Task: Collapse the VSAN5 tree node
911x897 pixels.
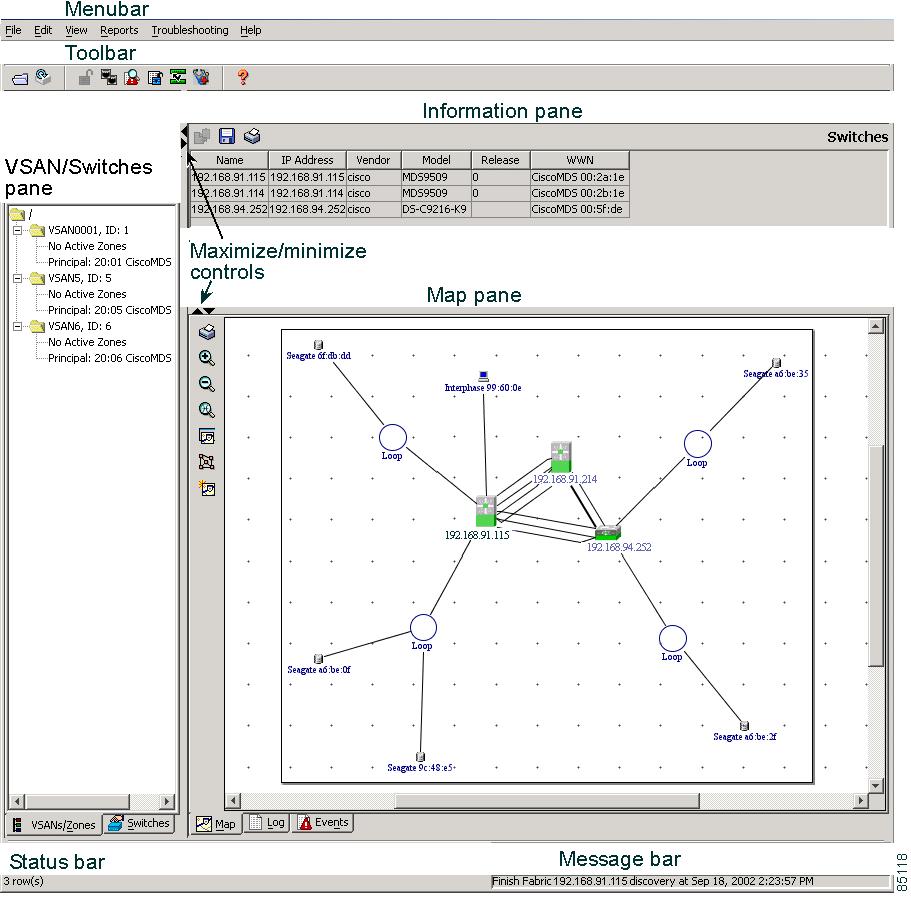Action: click(18, 278)
